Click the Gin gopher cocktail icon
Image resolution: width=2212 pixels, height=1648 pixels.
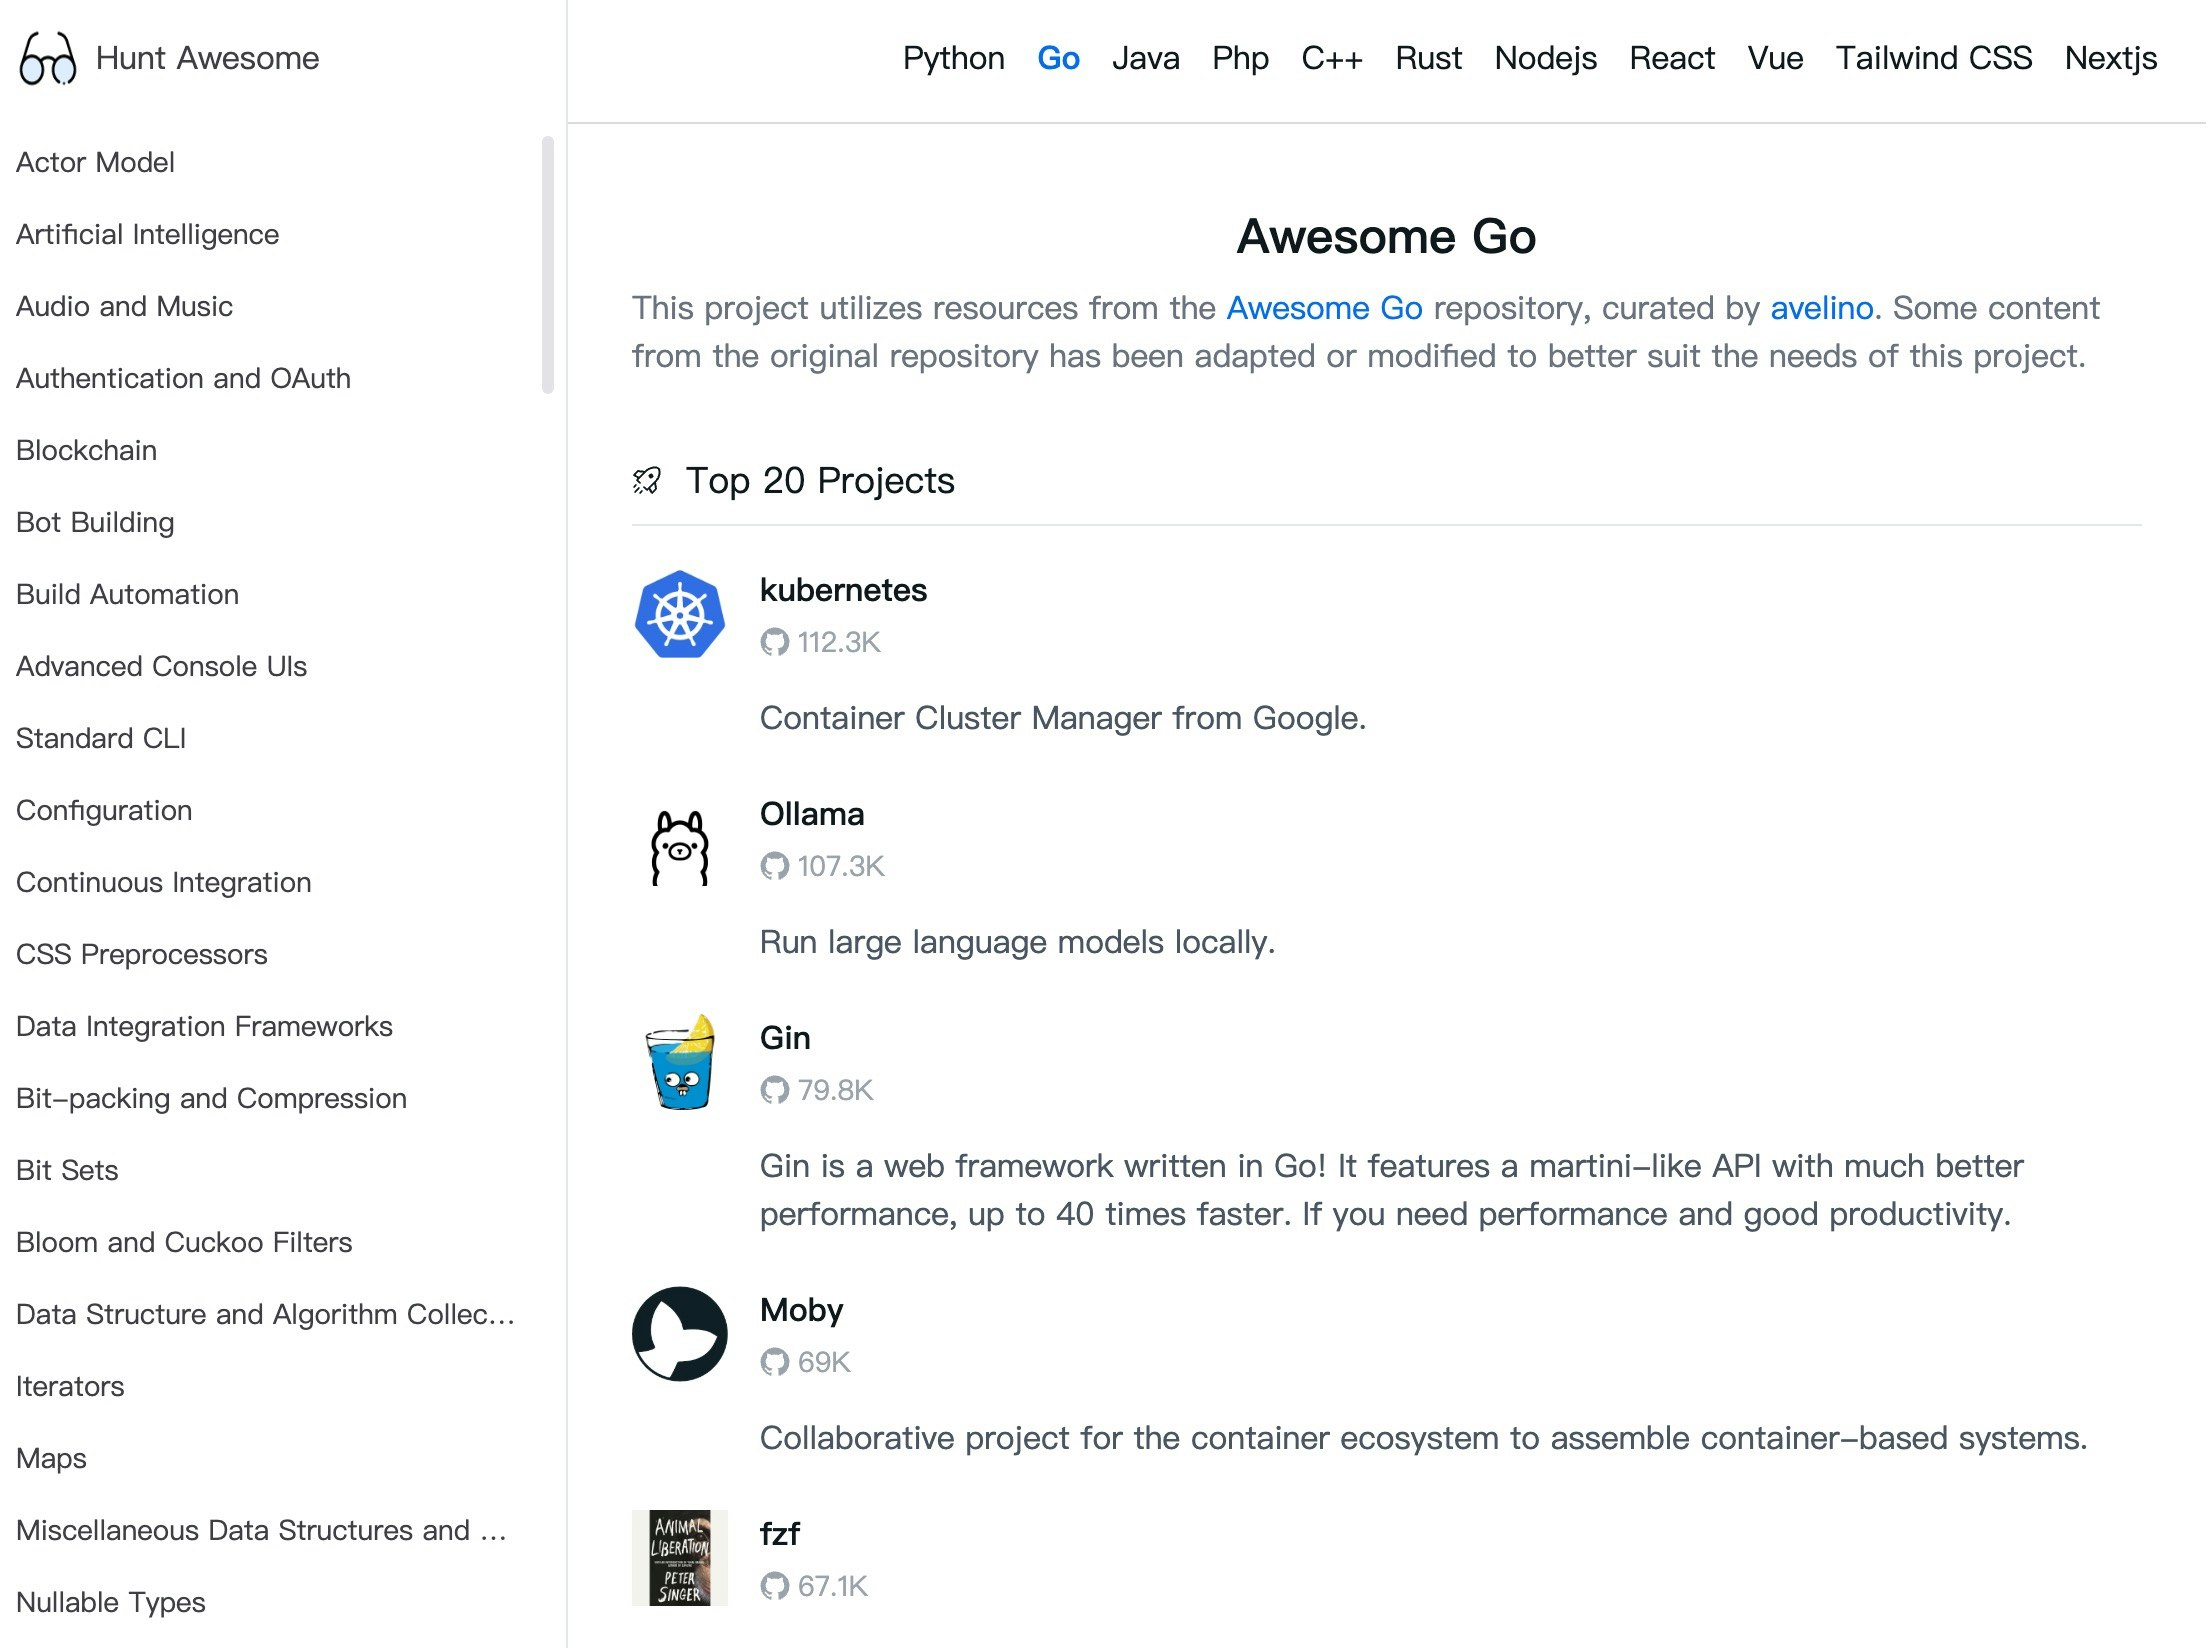point(680,1064)
